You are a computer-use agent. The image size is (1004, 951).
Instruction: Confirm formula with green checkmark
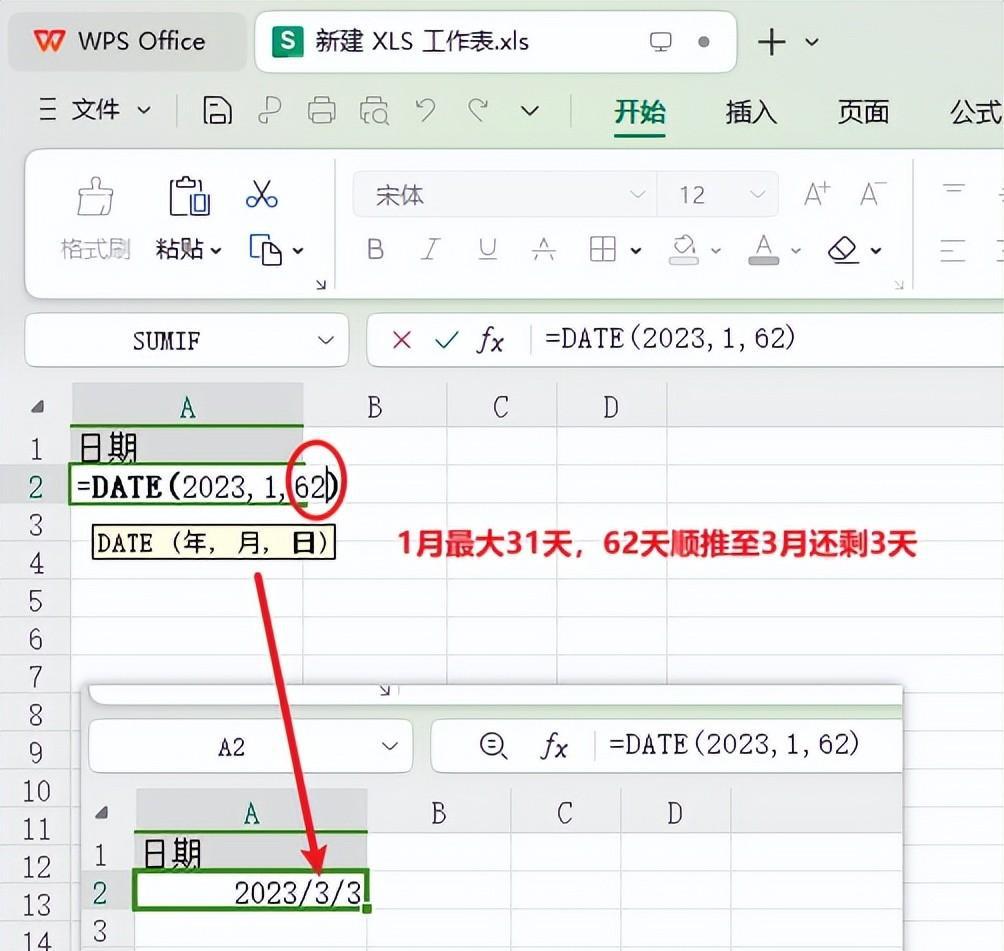[x=446, y=339]
